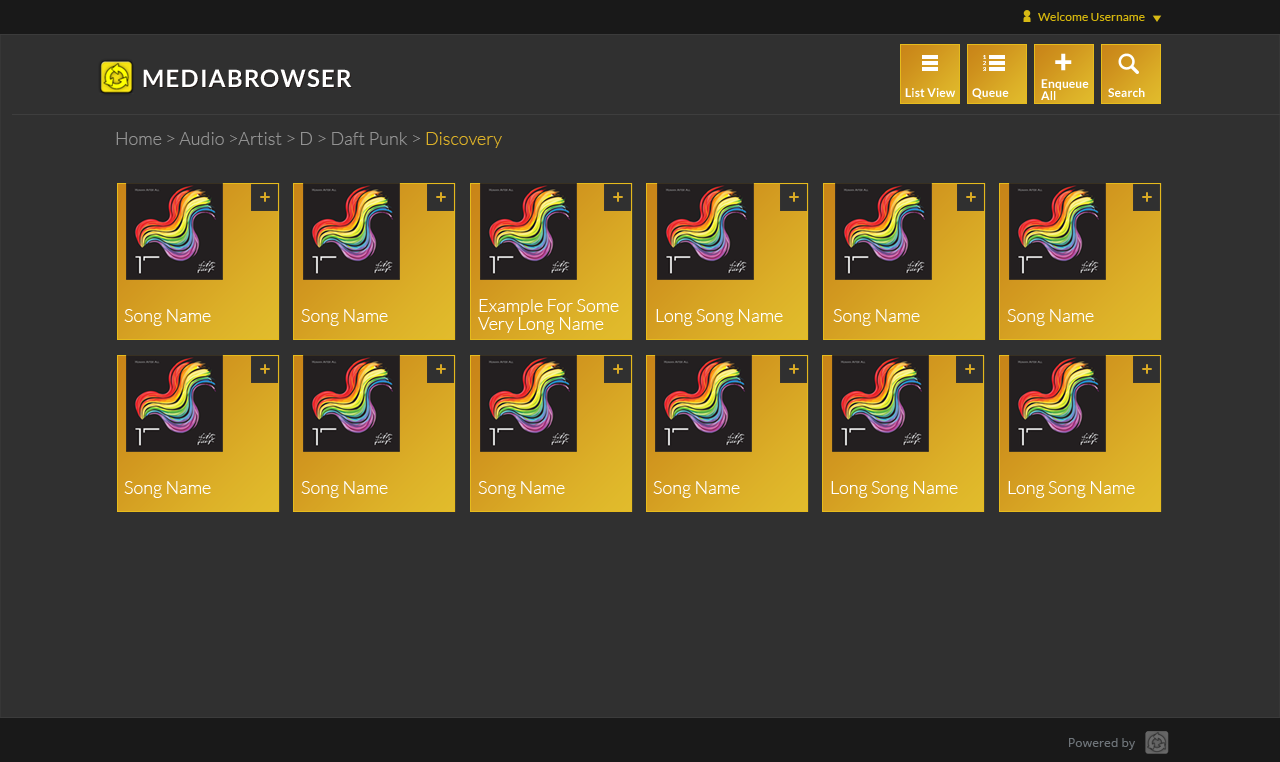Image resolution: width=1280 pixels, height=762 pixels.
Task: Click the top-row Long Song Name title
Action: point(719,316)
